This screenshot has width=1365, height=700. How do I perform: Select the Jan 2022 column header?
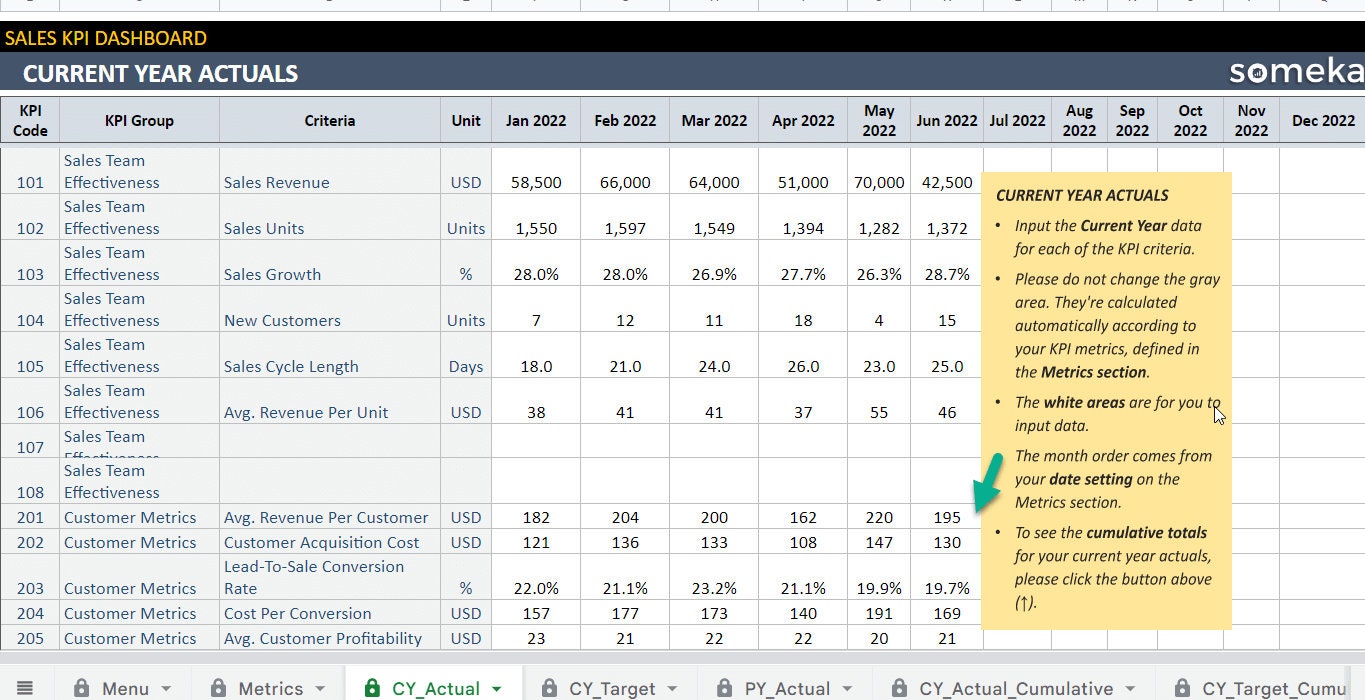(536, 120)
